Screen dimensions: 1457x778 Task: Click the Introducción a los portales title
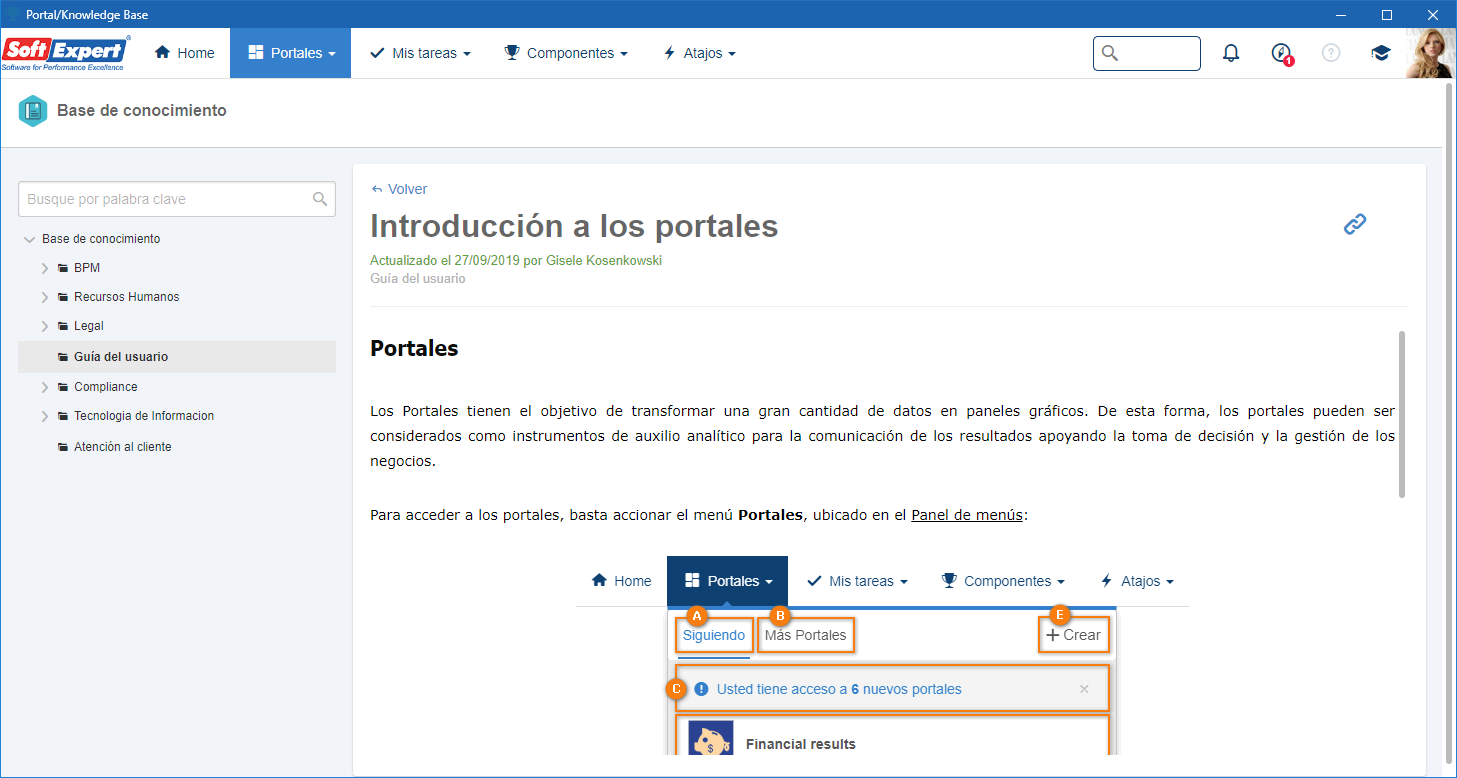574,226
